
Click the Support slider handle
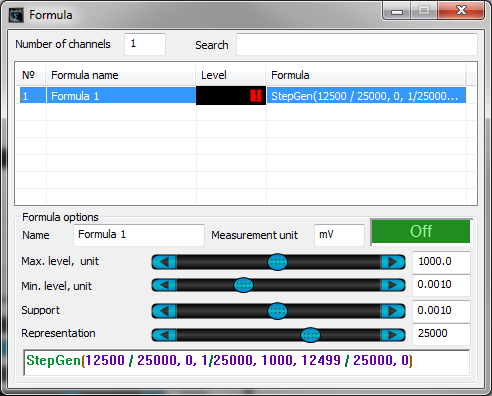pyautogui.click(x=277, y=311)
